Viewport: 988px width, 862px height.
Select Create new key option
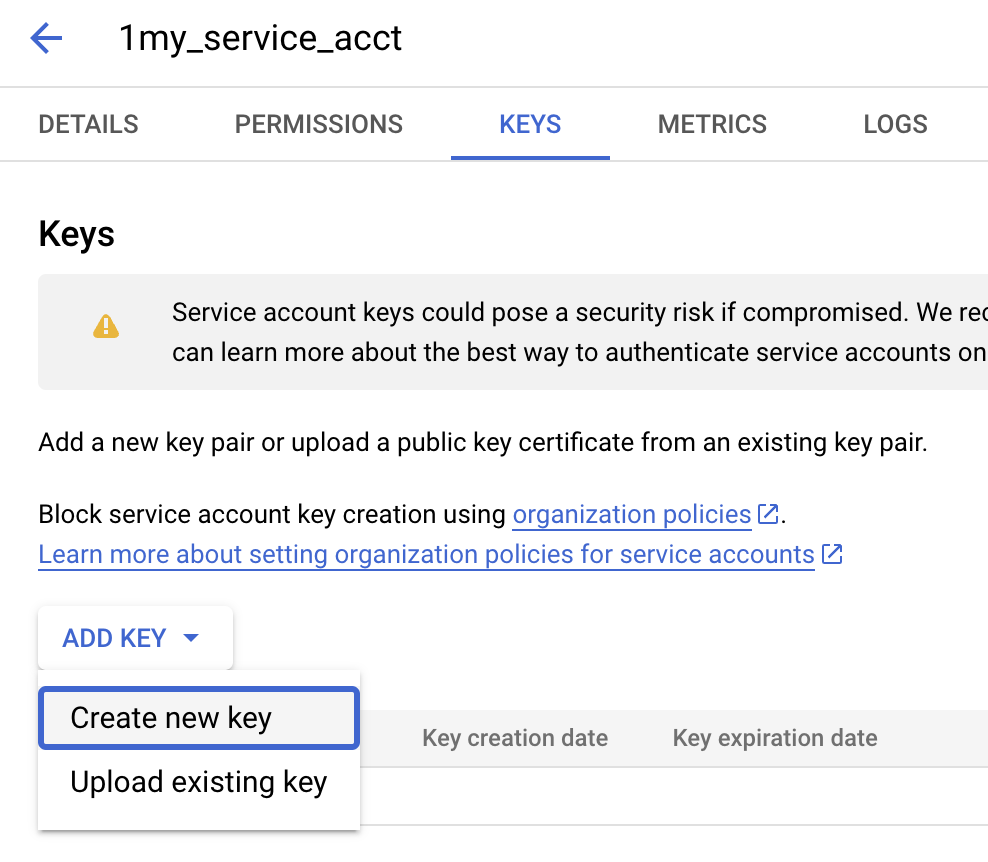(199, 718)
